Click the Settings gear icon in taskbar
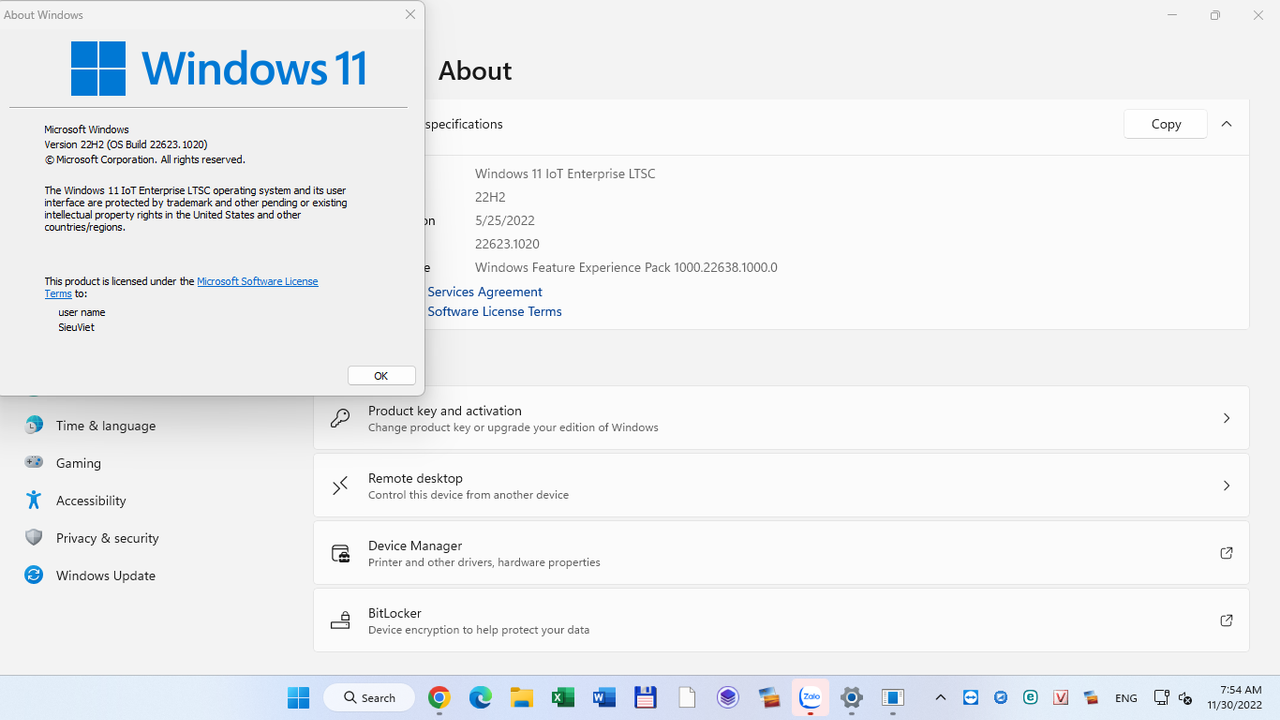This screenshot has height=720, width=1280. point(852,697)
